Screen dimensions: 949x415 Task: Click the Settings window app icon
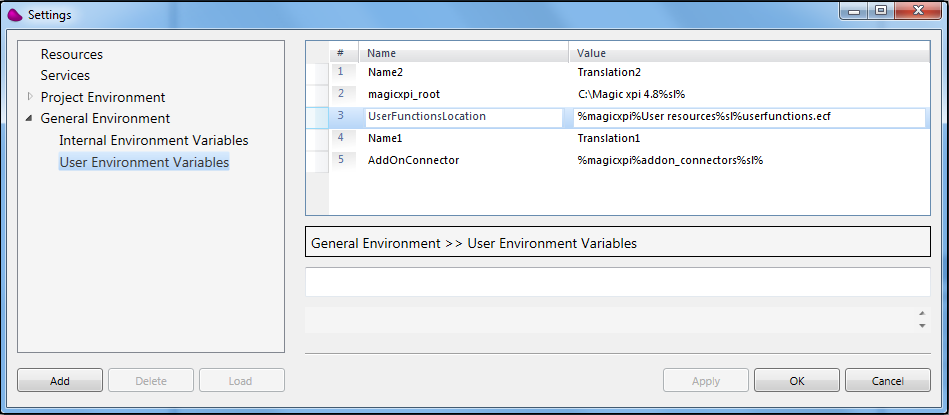15,14
